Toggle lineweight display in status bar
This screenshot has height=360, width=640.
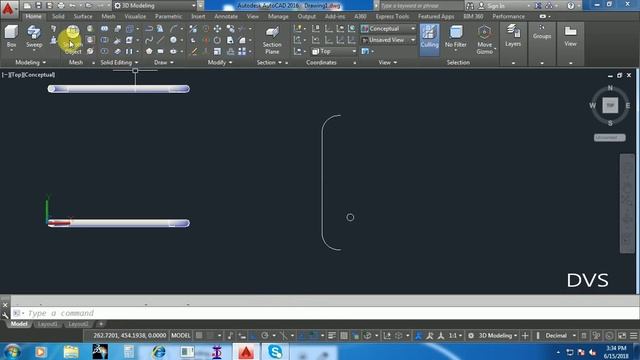coord(331,336)
